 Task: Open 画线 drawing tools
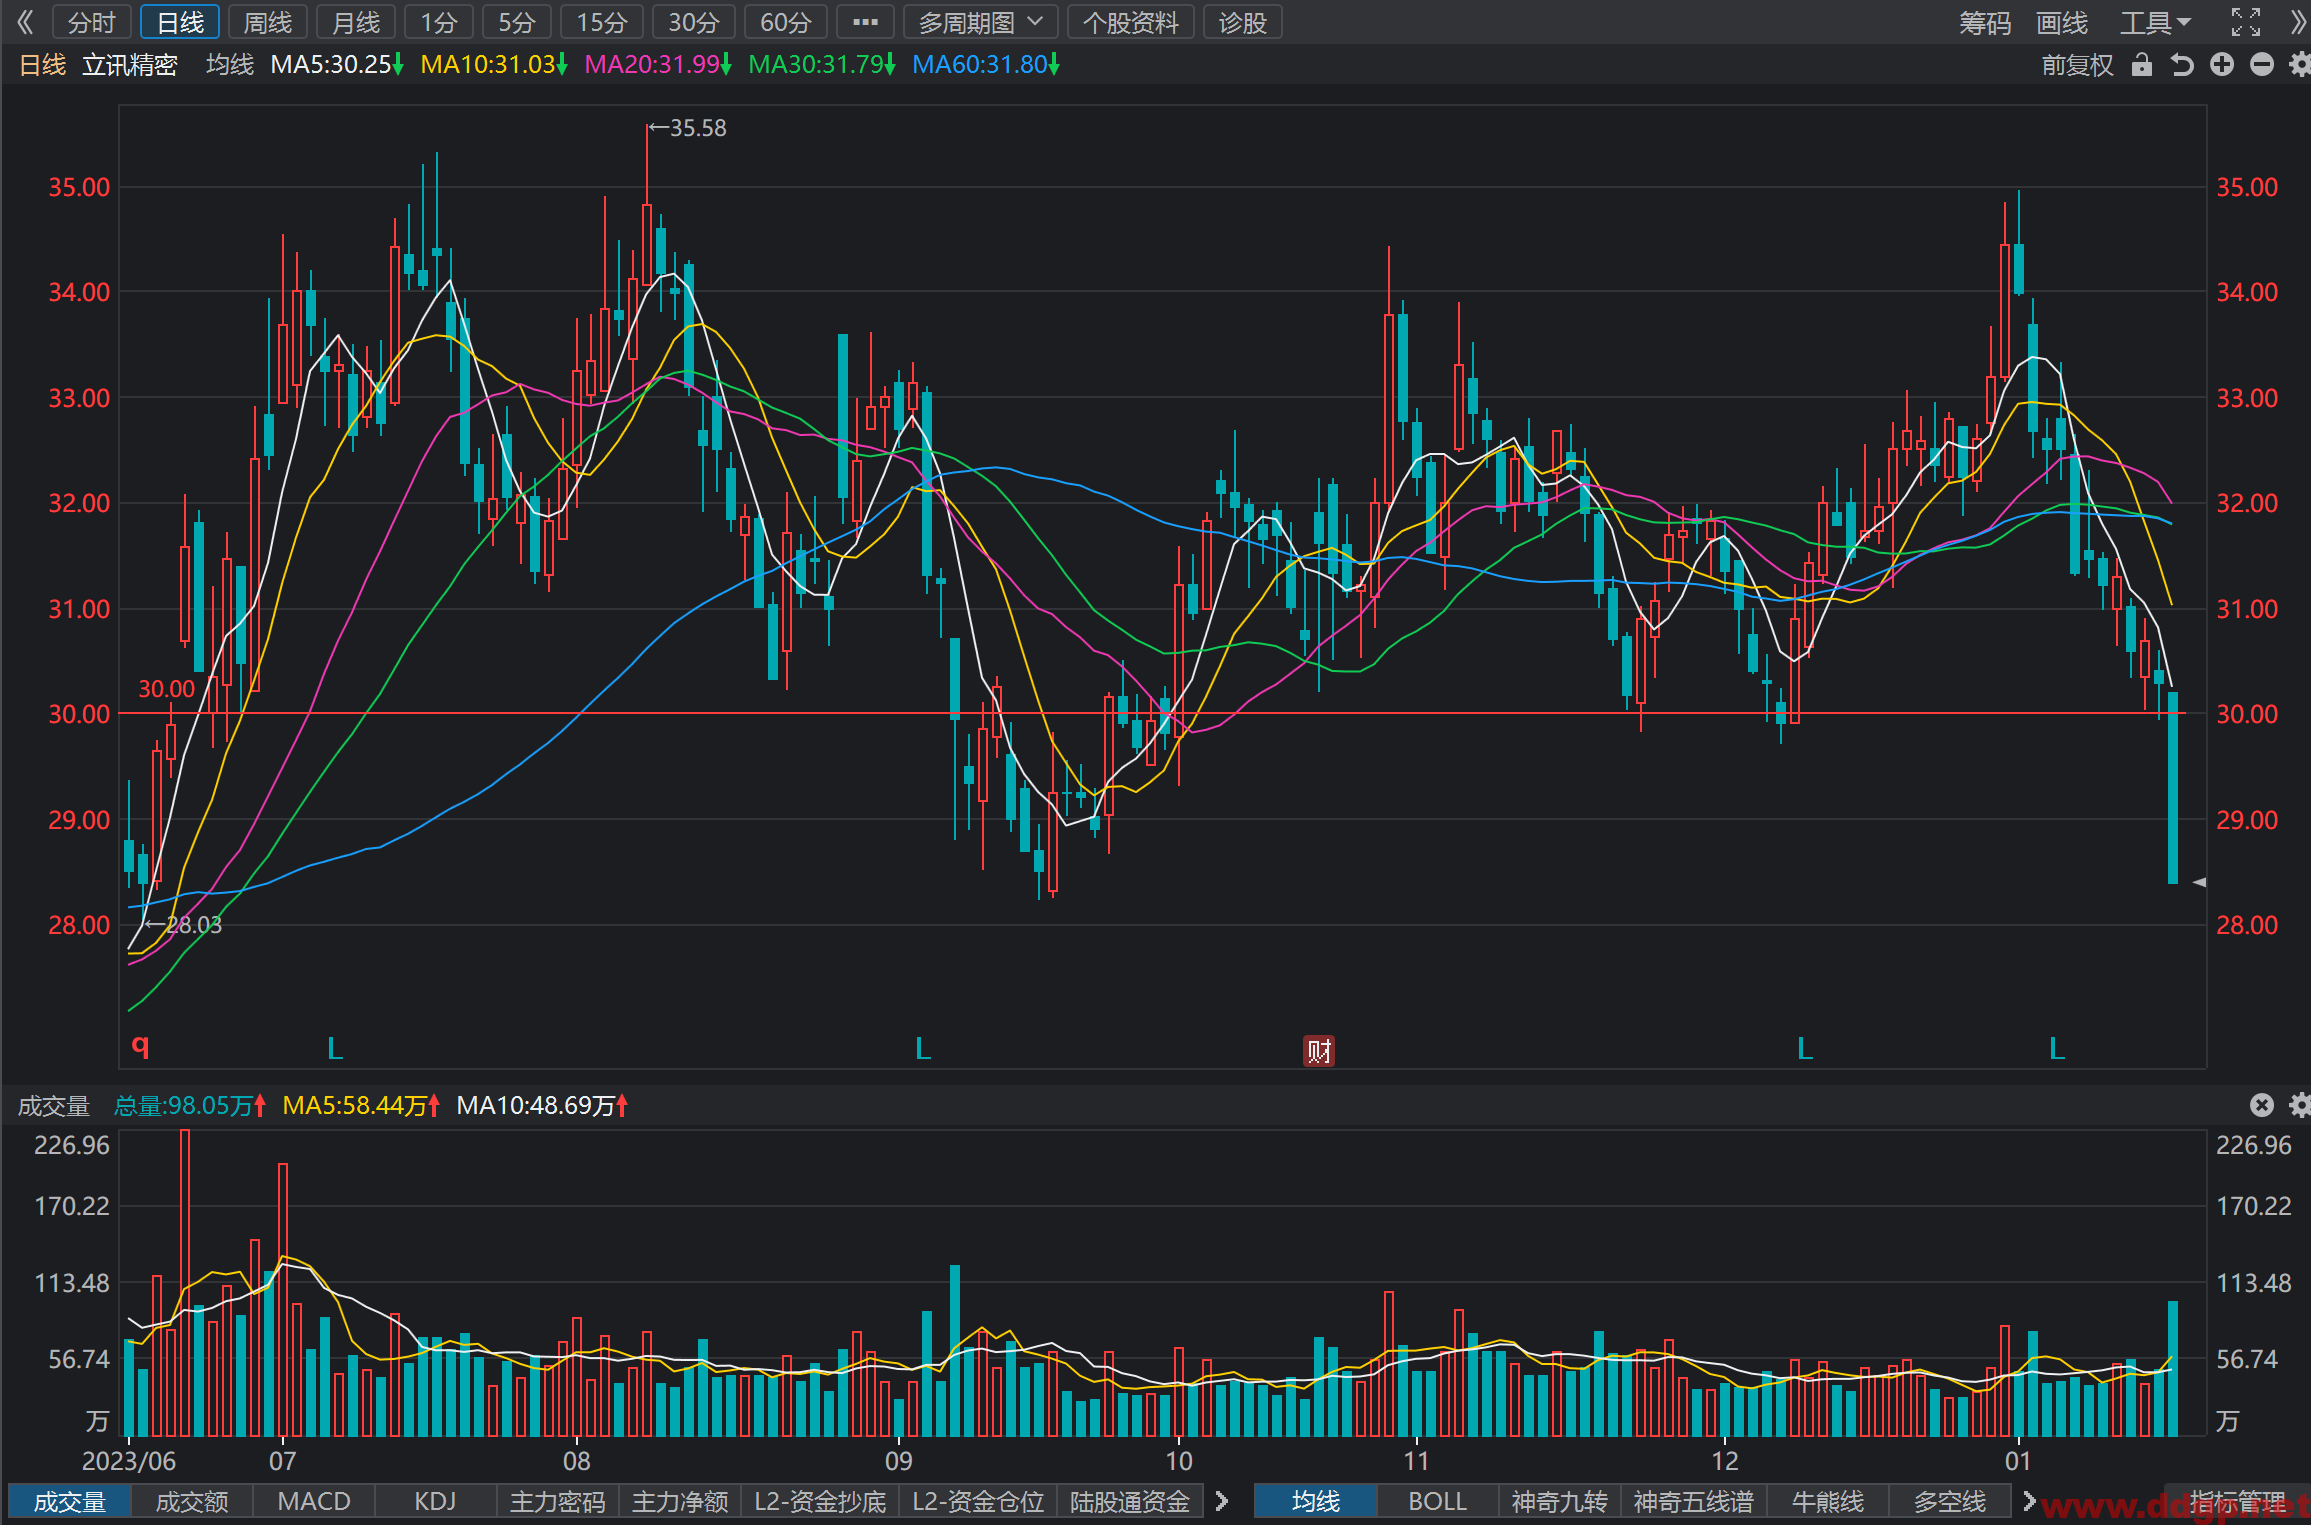(x=2062, y=22)
